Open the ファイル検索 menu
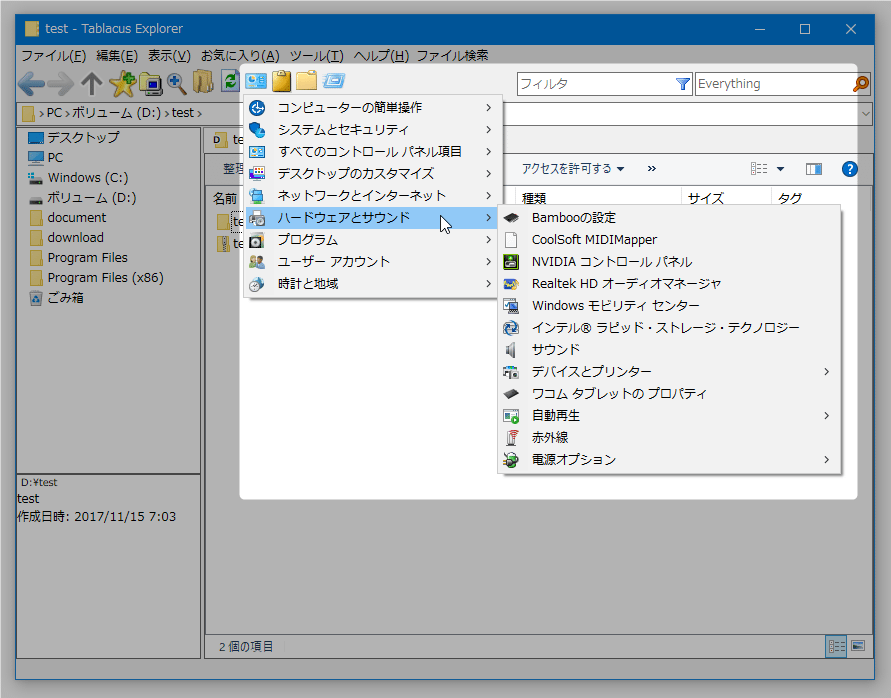Image resolution: width=891 pixels, height=698 pixels. pos(452,56)
